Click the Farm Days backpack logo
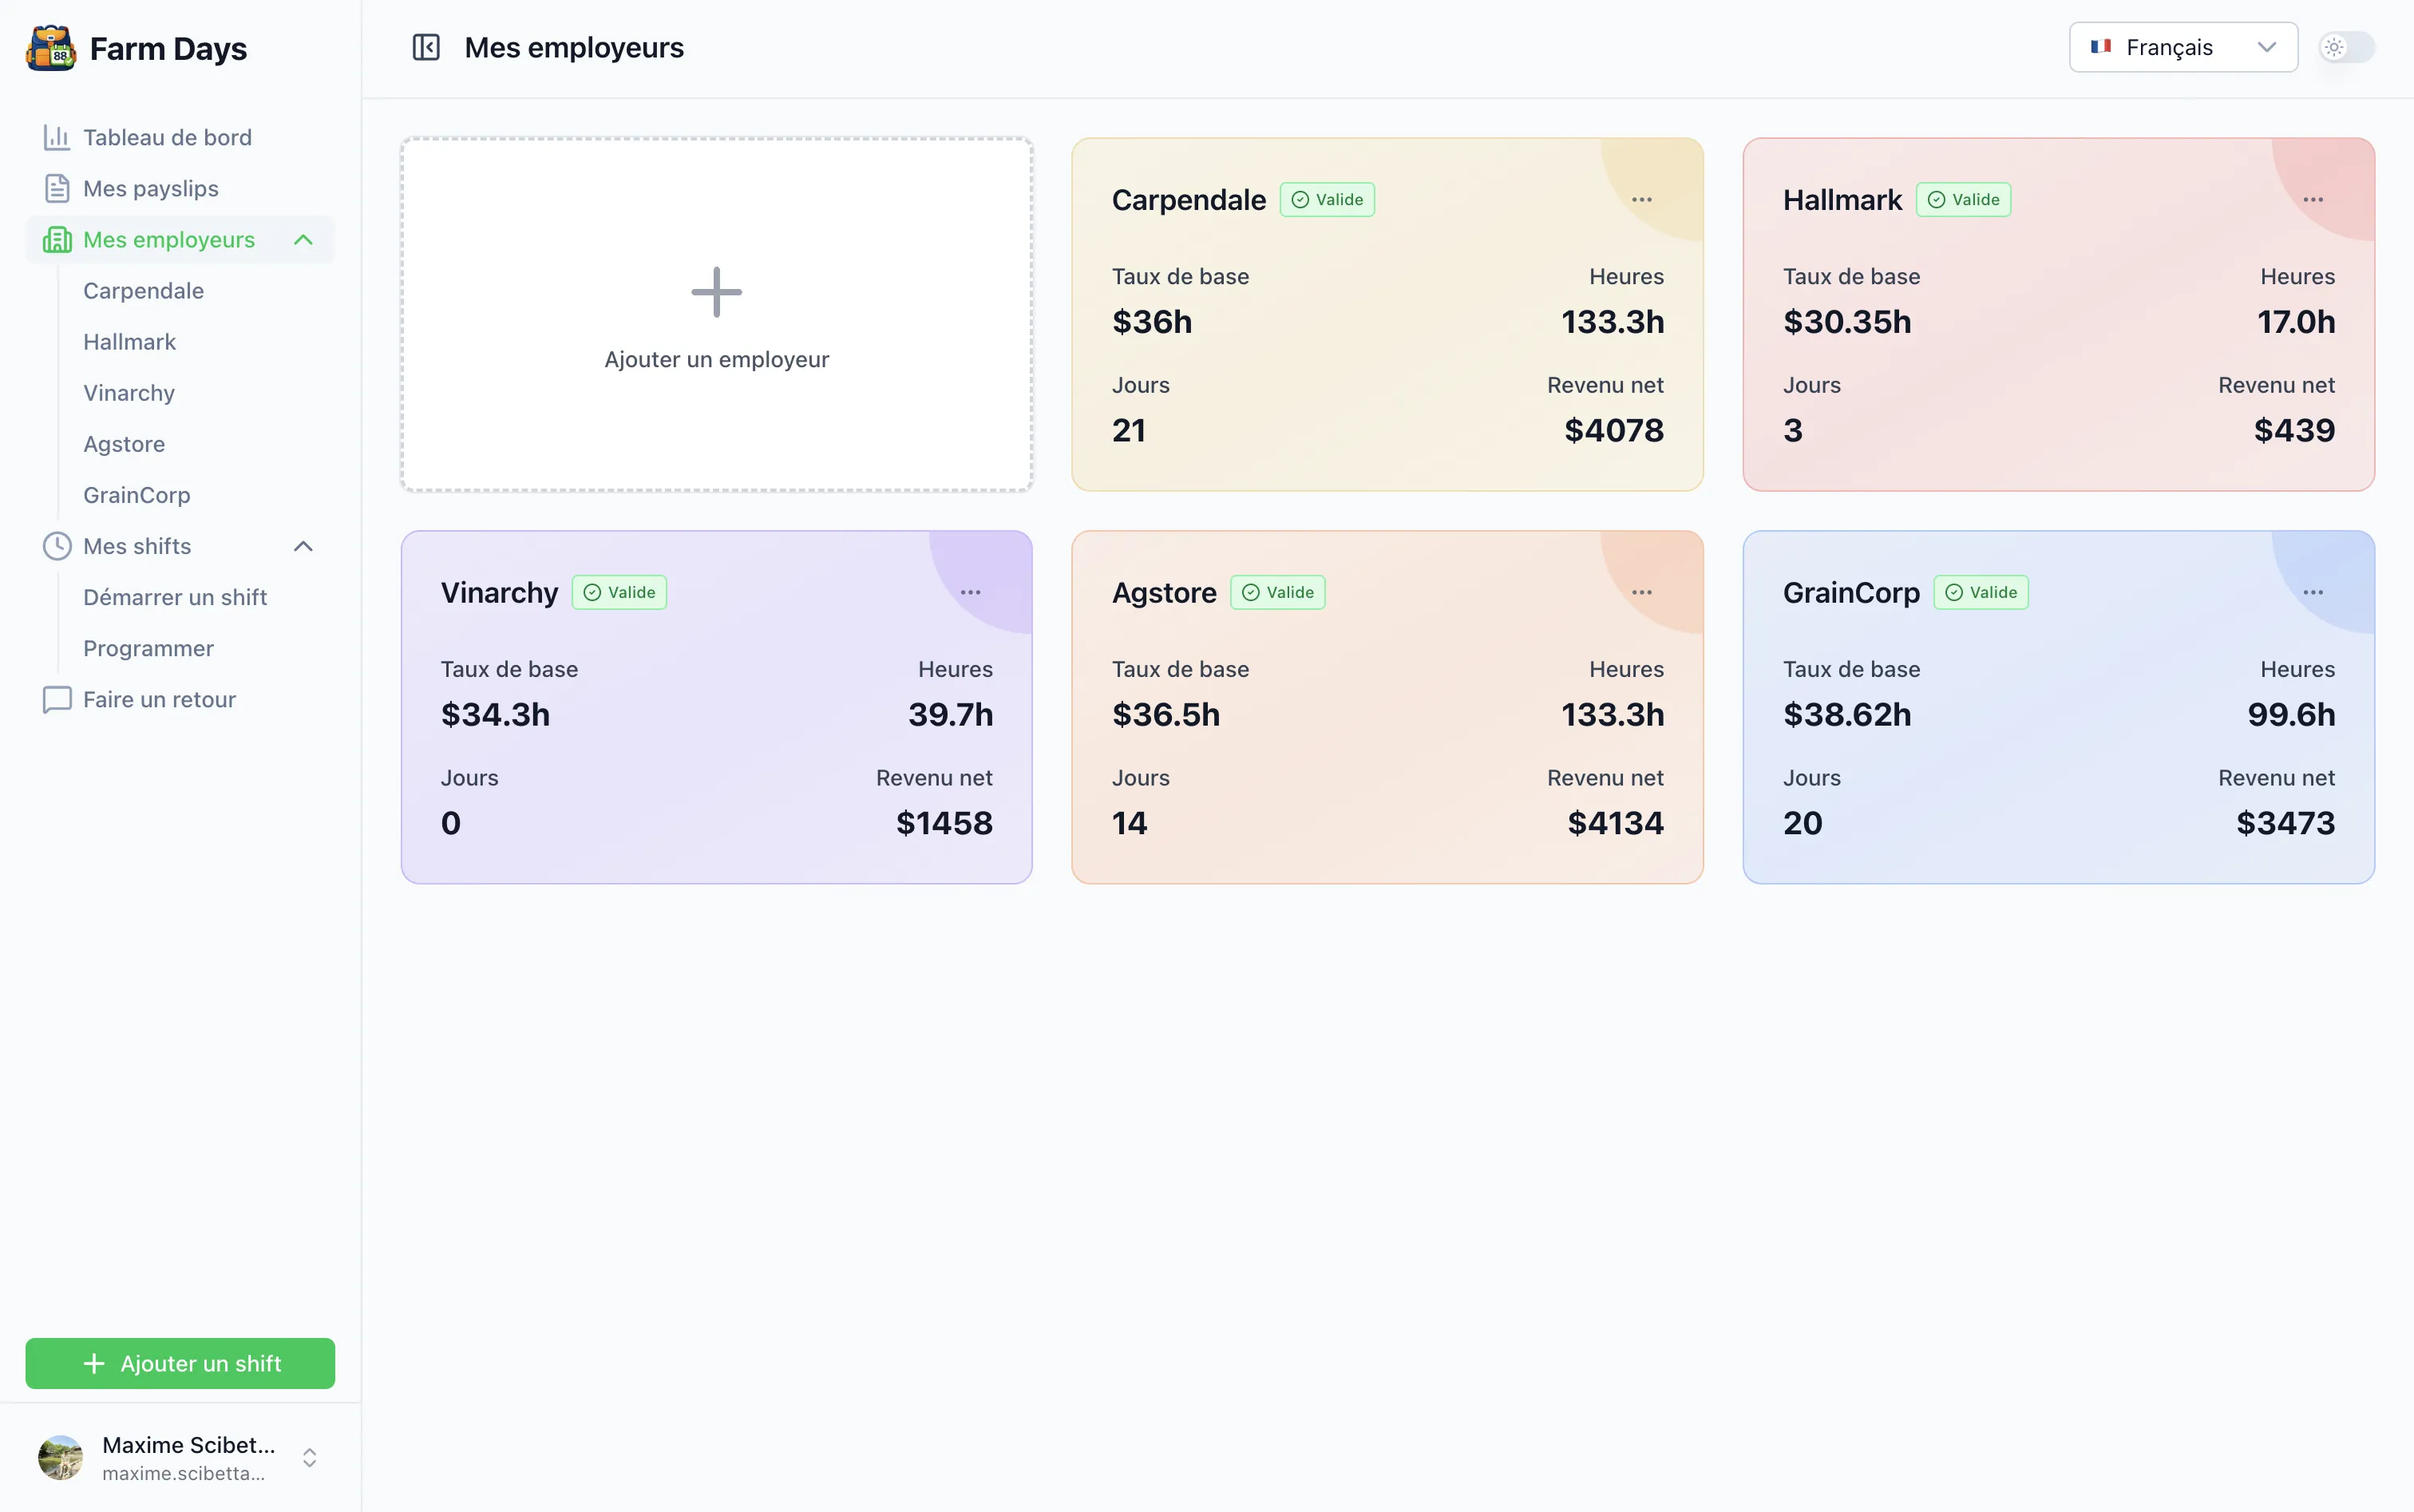The image size is (2414, 1512). (51, 48)
